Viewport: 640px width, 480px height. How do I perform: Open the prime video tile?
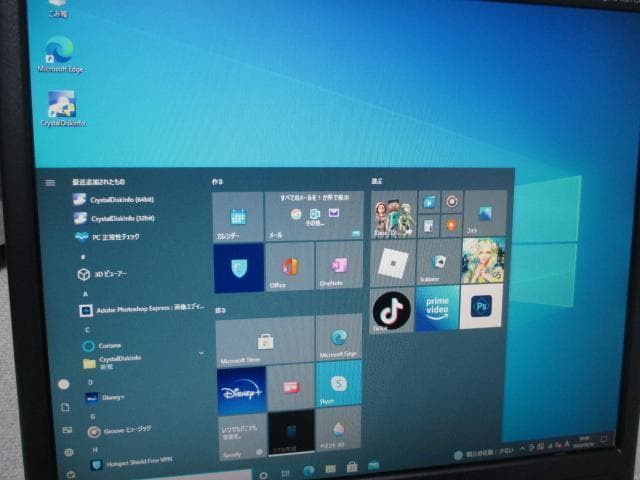click(437, 308)
